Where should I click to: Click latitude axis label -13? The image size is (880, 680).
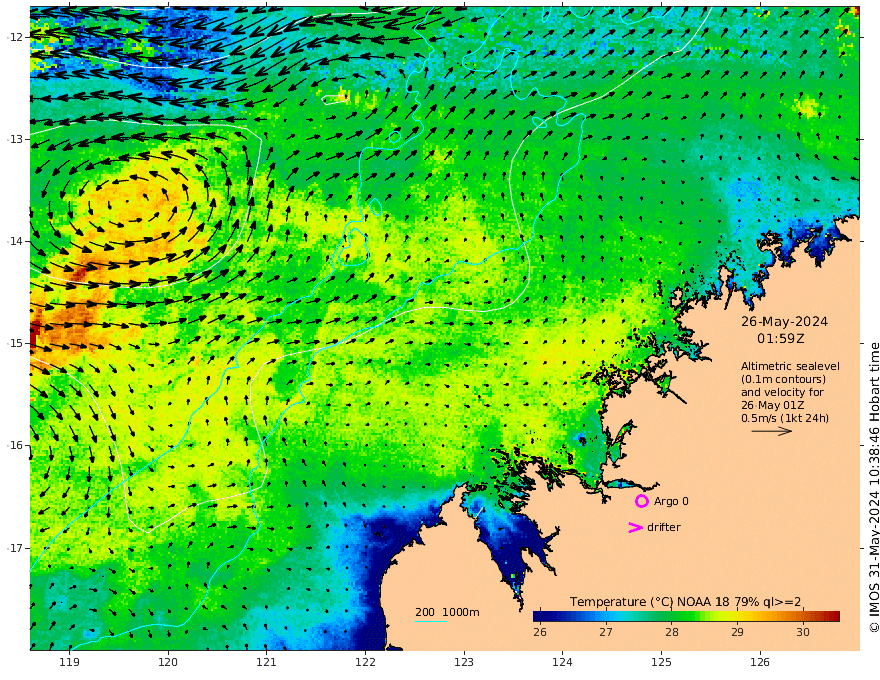pos(15,139)
